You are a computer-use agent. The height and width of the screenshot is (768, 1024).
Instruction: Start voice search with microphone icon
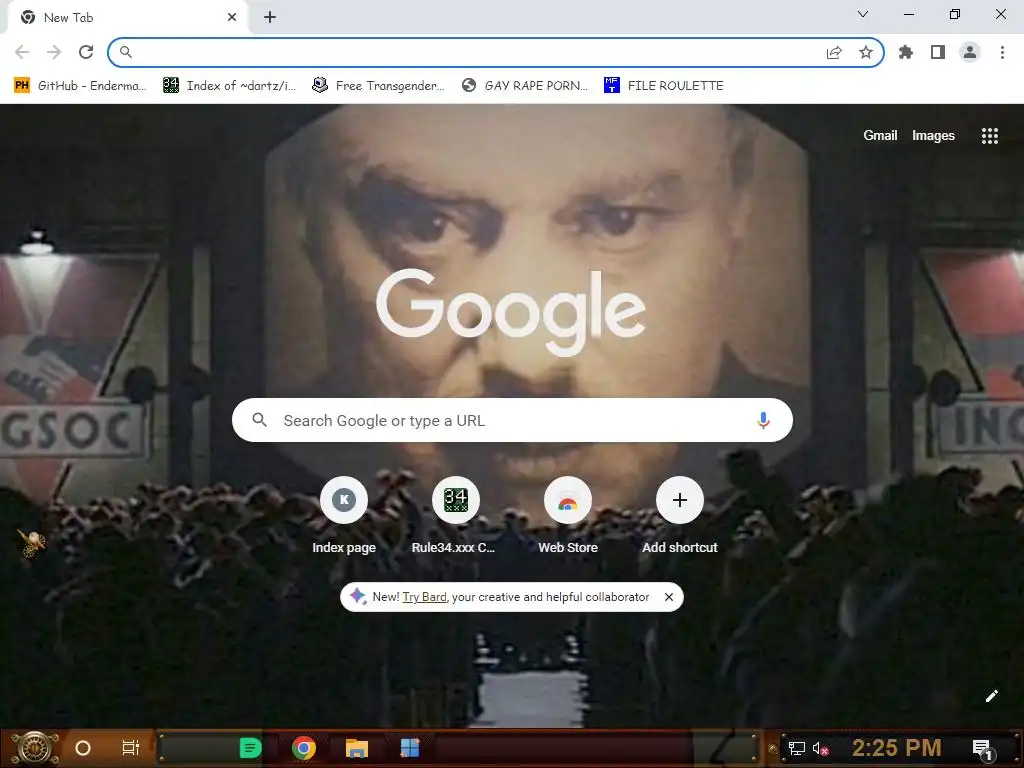coord(763,420)
